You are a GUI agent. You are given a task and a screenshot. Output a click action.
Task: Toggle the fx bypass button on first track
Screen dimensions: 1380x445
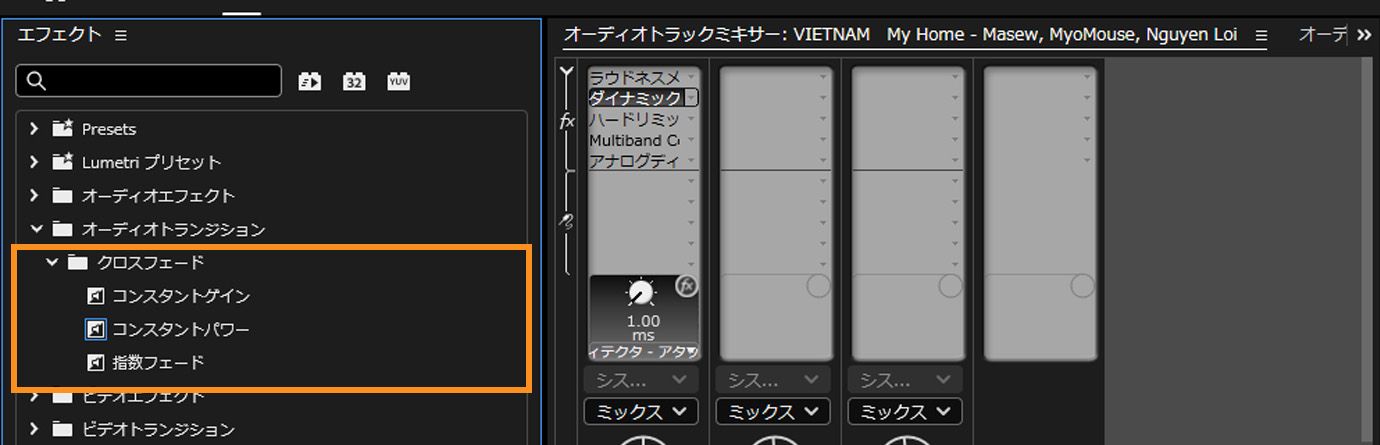tap(686, 286)
